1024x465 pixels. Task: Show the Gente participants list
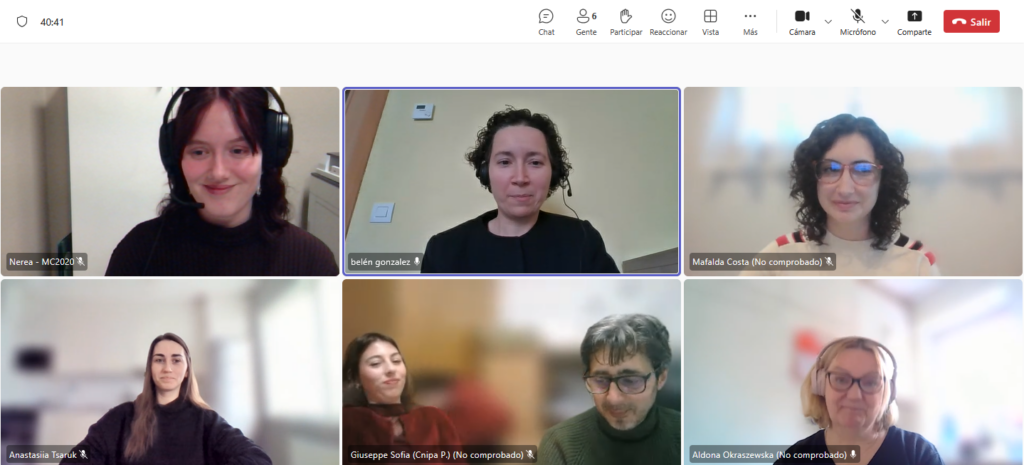[x=586, y=21]
